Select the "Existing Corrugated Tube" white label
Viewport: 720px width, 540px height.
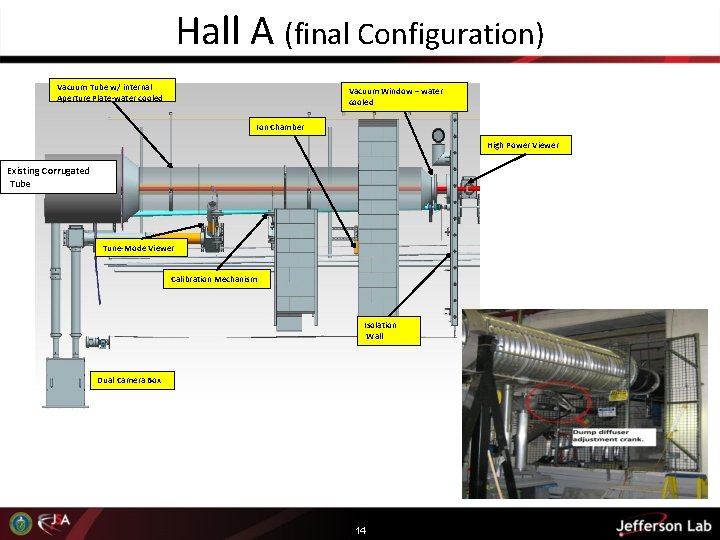click(58, 177)
